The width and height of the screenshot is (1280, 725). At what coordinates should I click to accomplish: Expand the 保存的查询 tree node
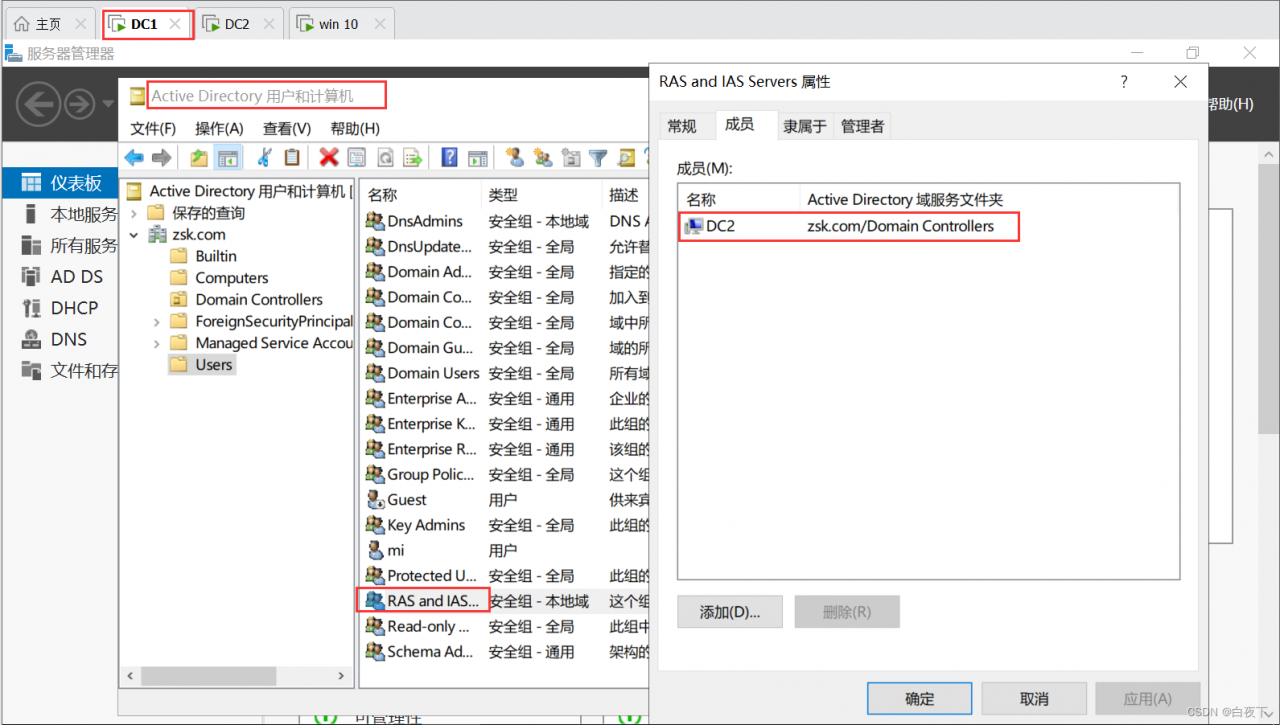135,213
